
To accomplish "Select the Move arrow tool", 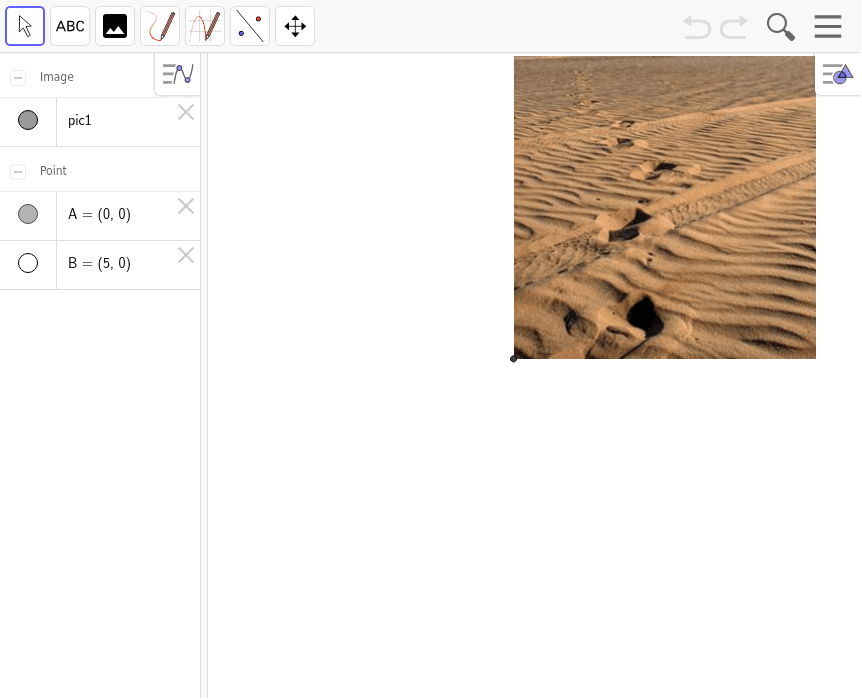I will (25, 26).
